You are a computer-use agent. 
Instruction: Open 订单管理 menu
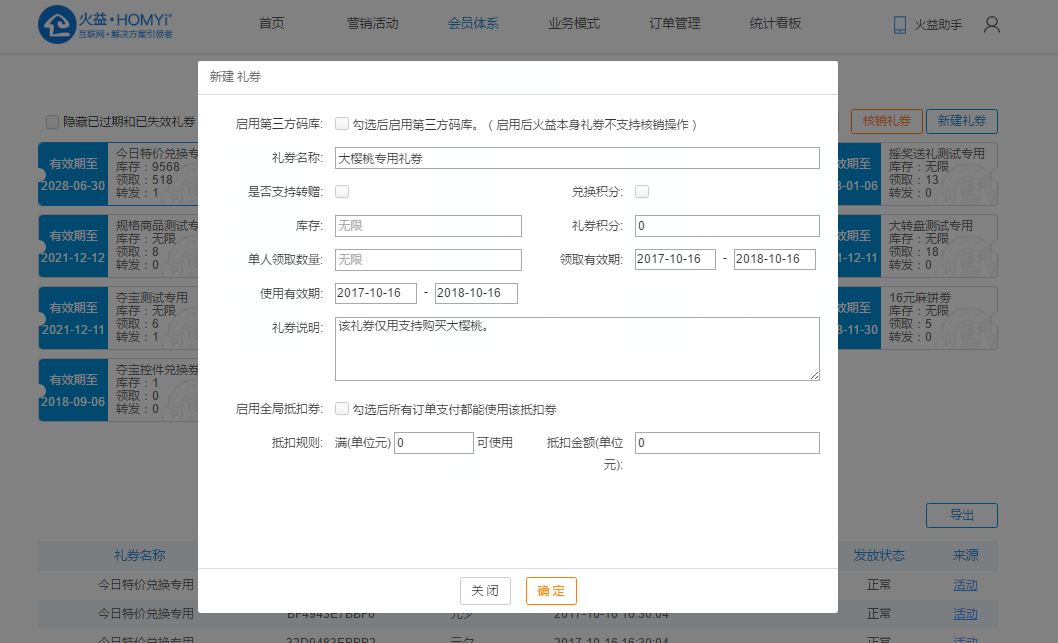(x=674, y=24)
